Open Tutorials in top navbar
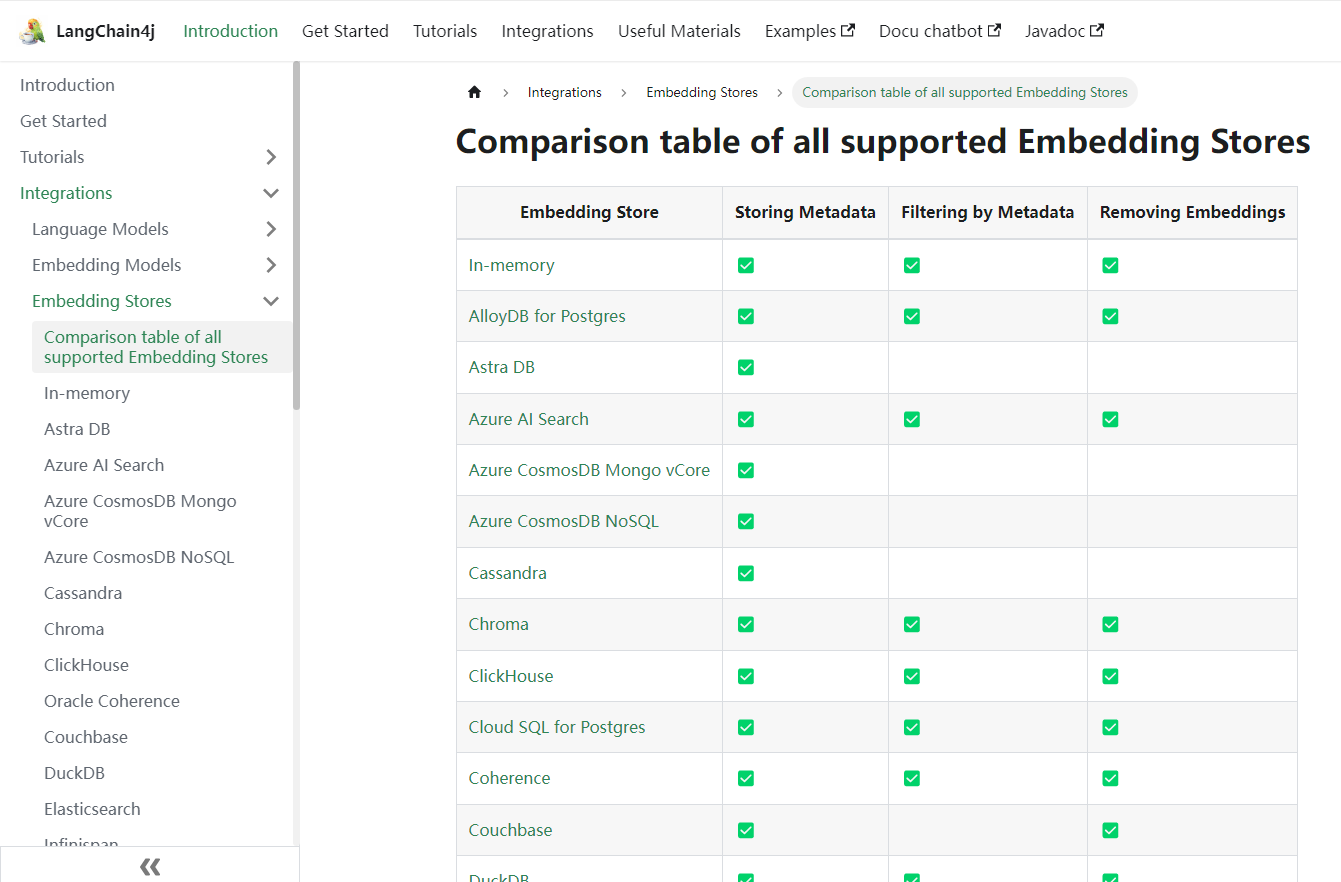 click(445, 31)
